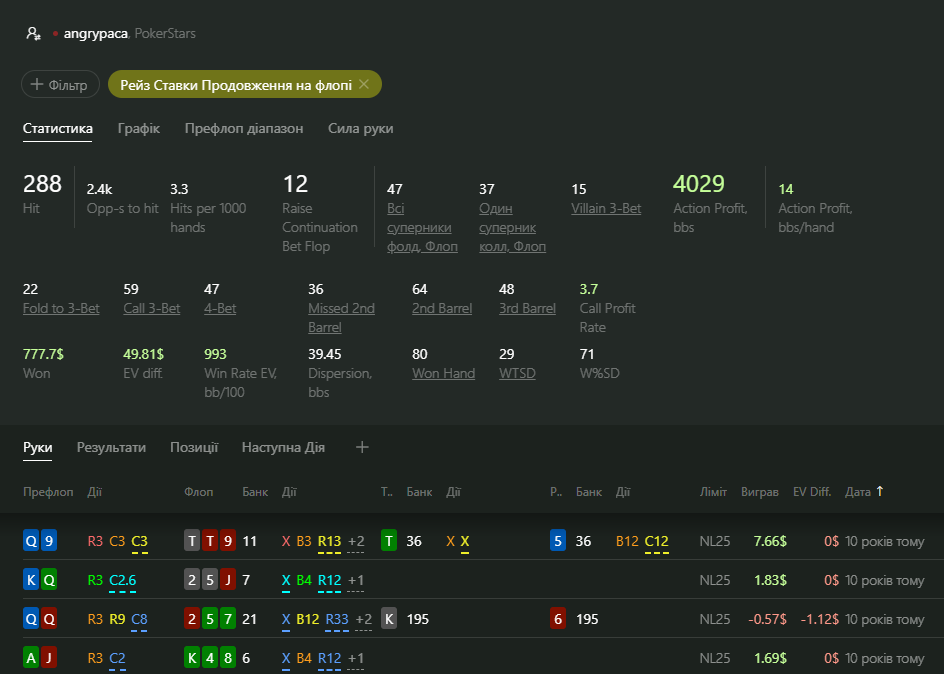Click the 4029 Action Profit, bbs stat
The height and width of the screenshot is (674, 944).
point(698,184)
